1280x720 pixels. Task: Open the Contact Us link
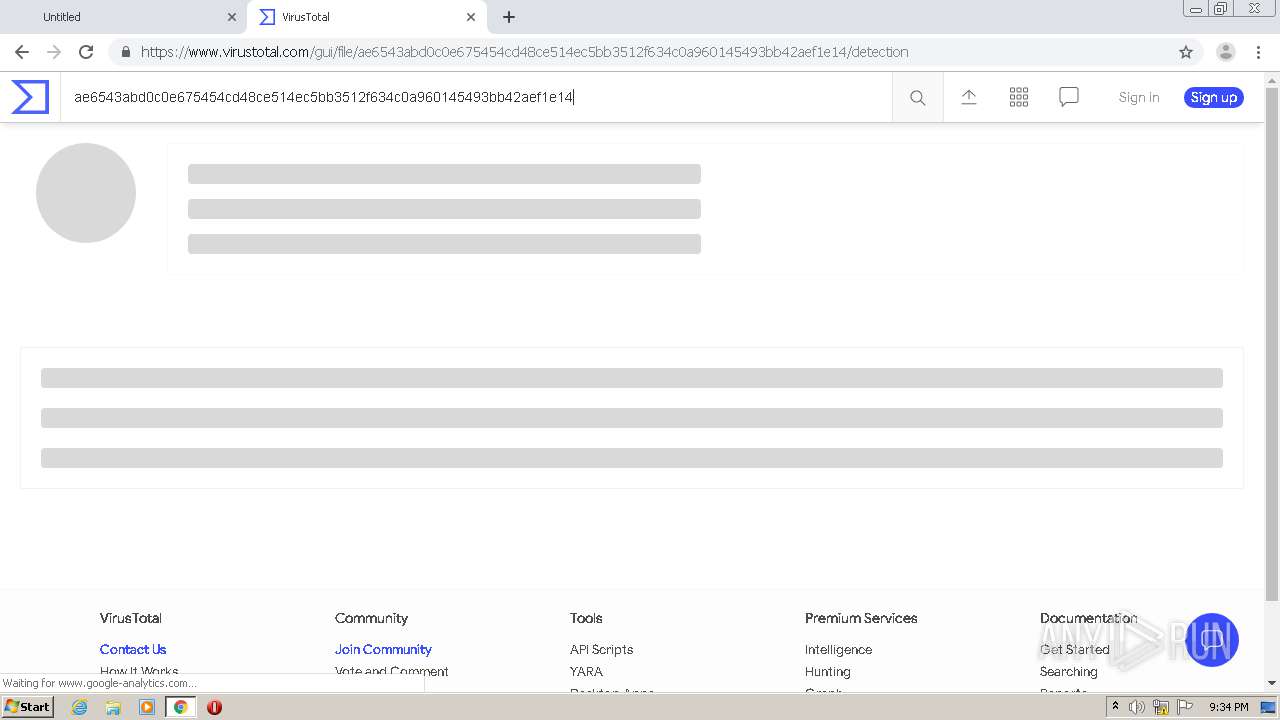click(133, 649)
